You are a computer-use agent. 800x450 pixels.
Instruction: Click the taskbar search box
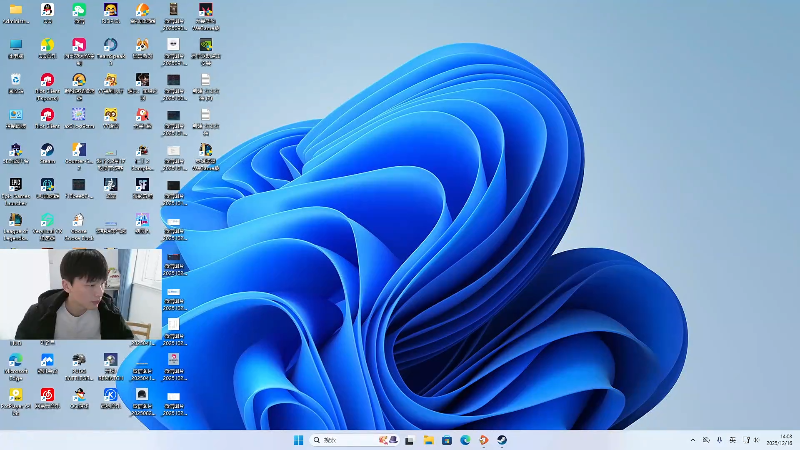[340, 440]
